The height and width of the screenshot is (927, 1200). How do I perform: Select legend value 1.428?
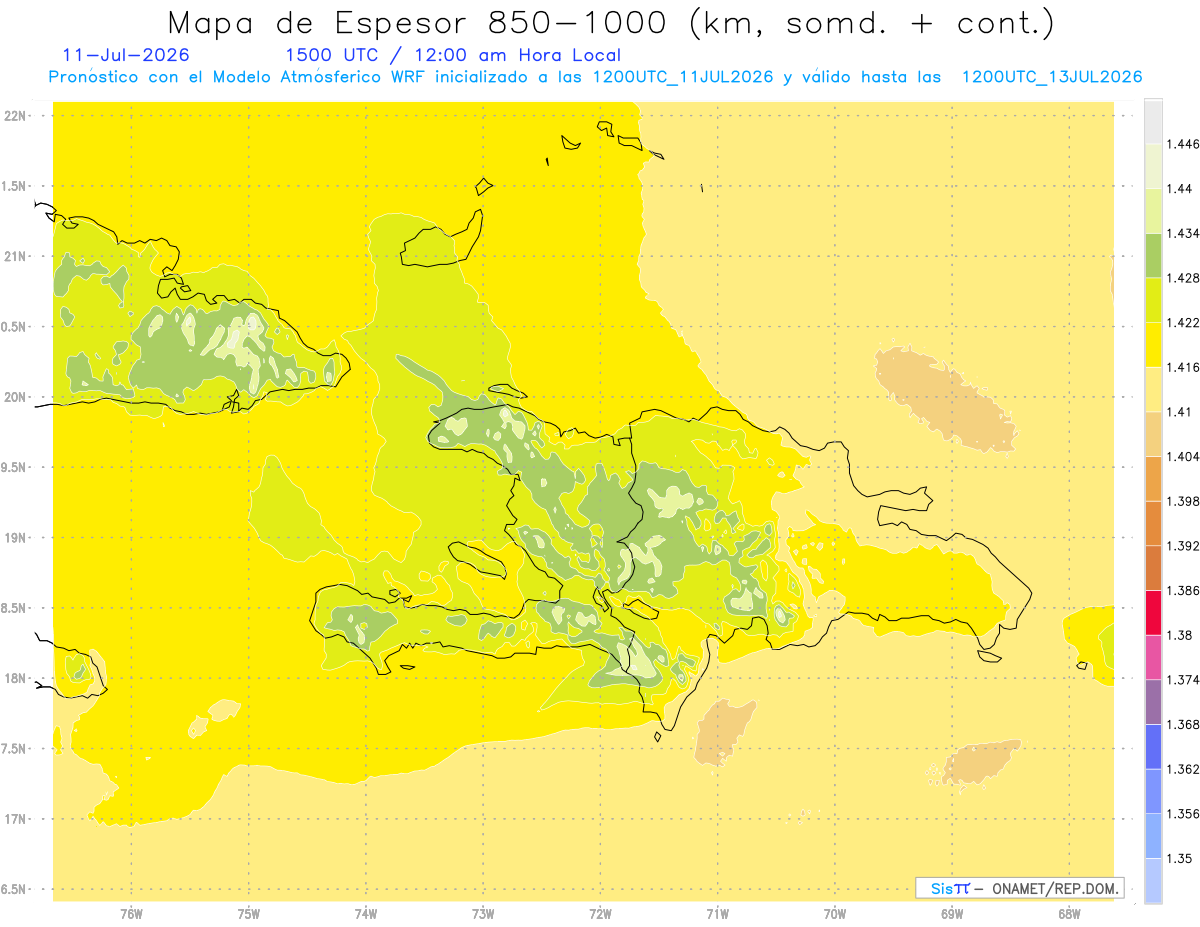(1183, 278)
